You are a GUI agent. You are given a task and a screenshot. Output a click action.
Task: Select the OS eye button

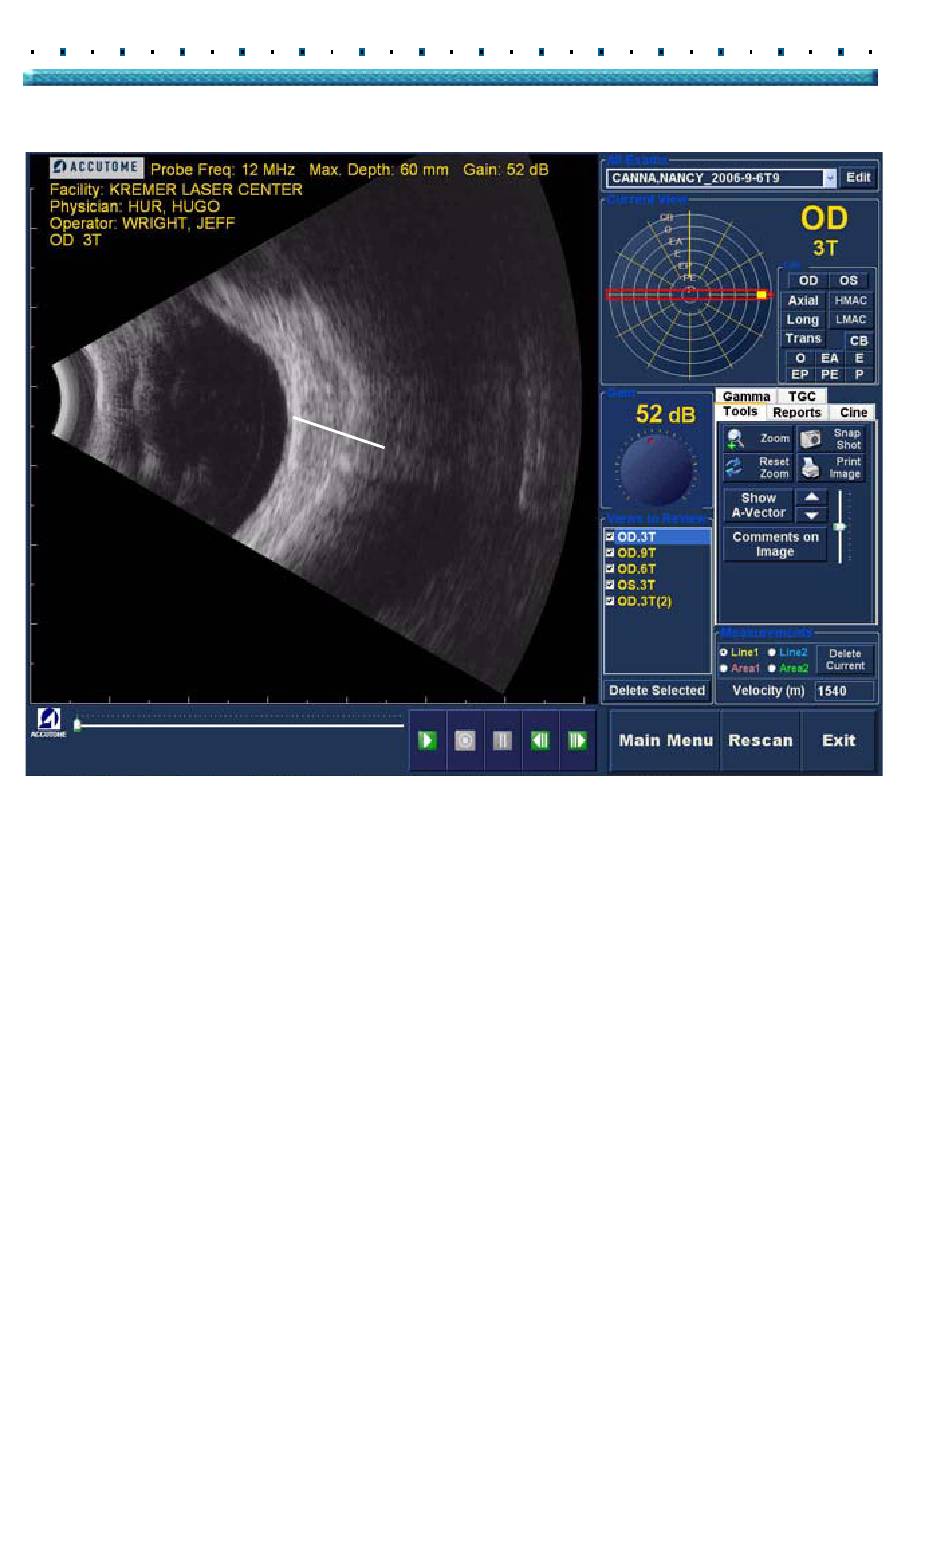(x=848, y=281)
